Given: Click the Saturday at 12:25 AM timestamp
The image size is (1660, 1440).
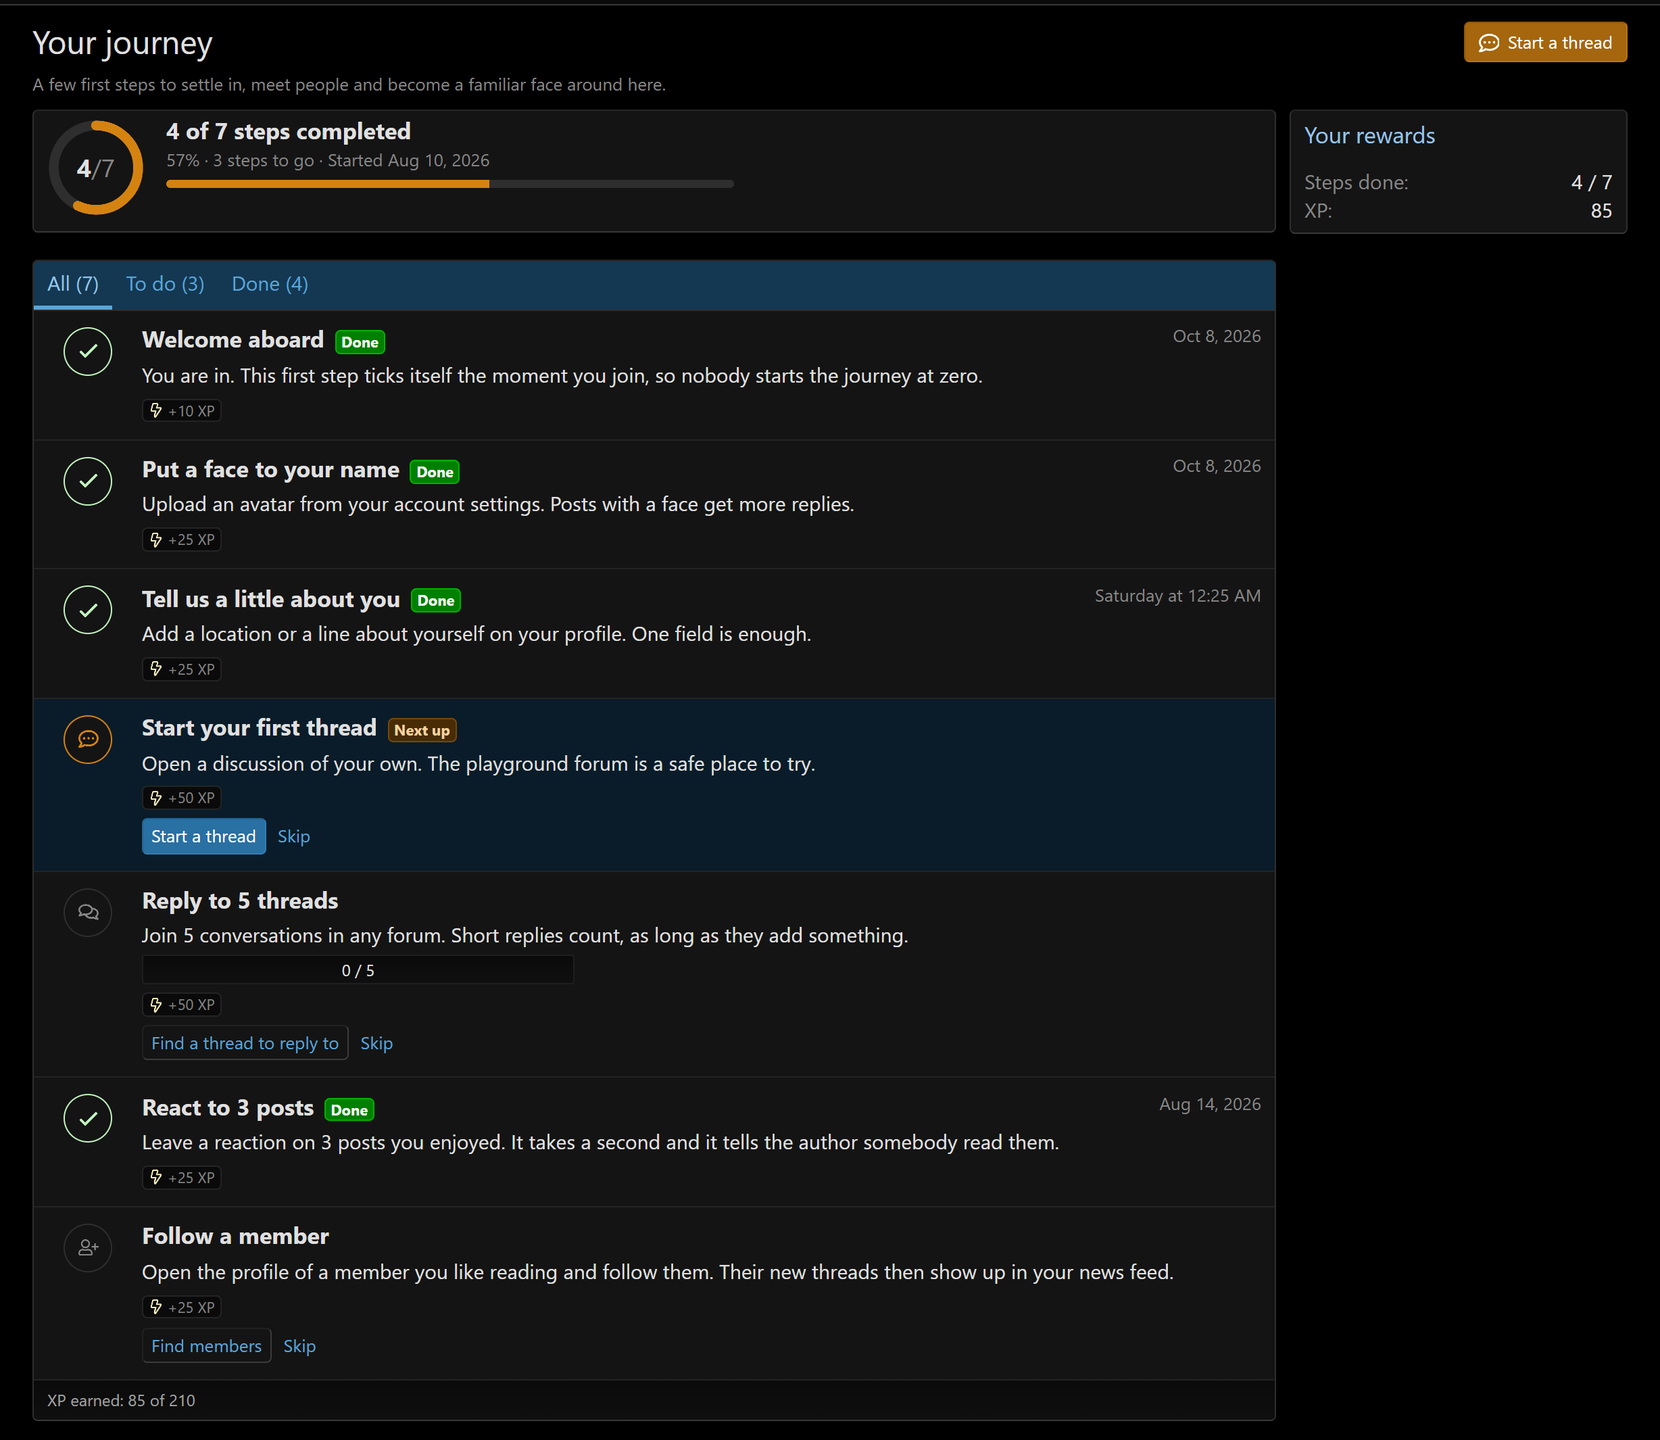Looking at the screenshot, I should (1177, 596).
